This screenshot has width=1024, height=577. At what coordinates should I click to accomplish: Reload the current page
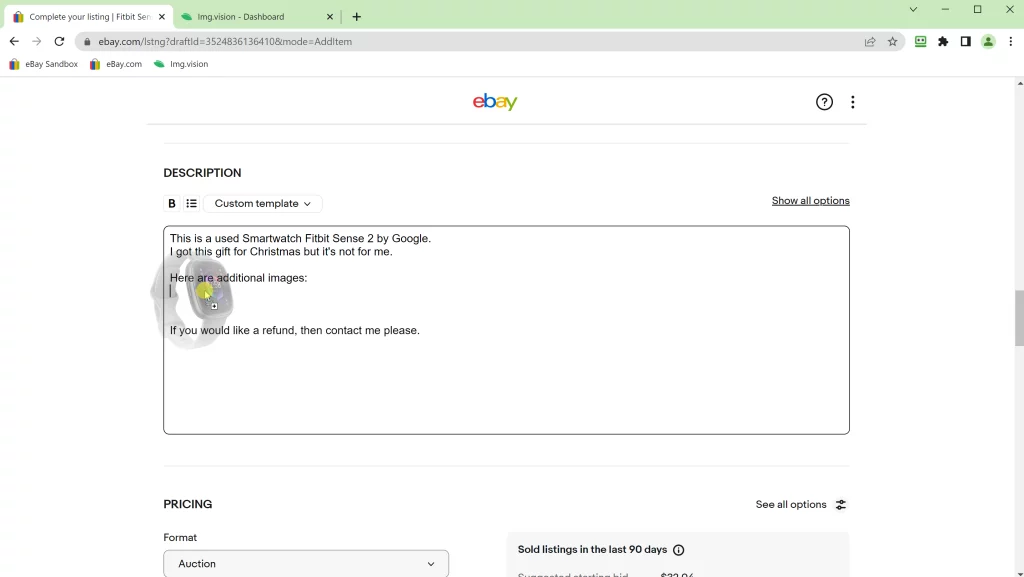point(59,41)
